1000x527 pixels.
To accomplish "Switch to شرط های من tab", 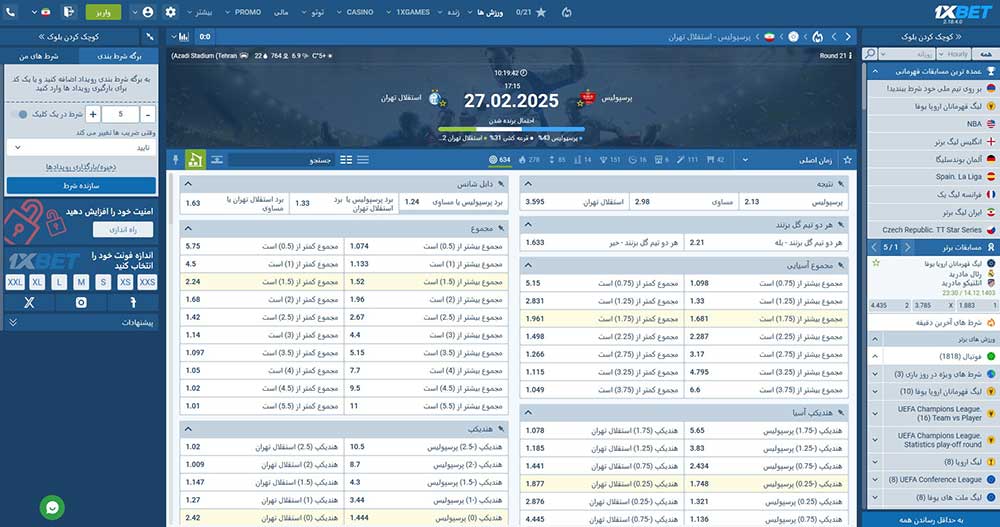I will 39,56.
